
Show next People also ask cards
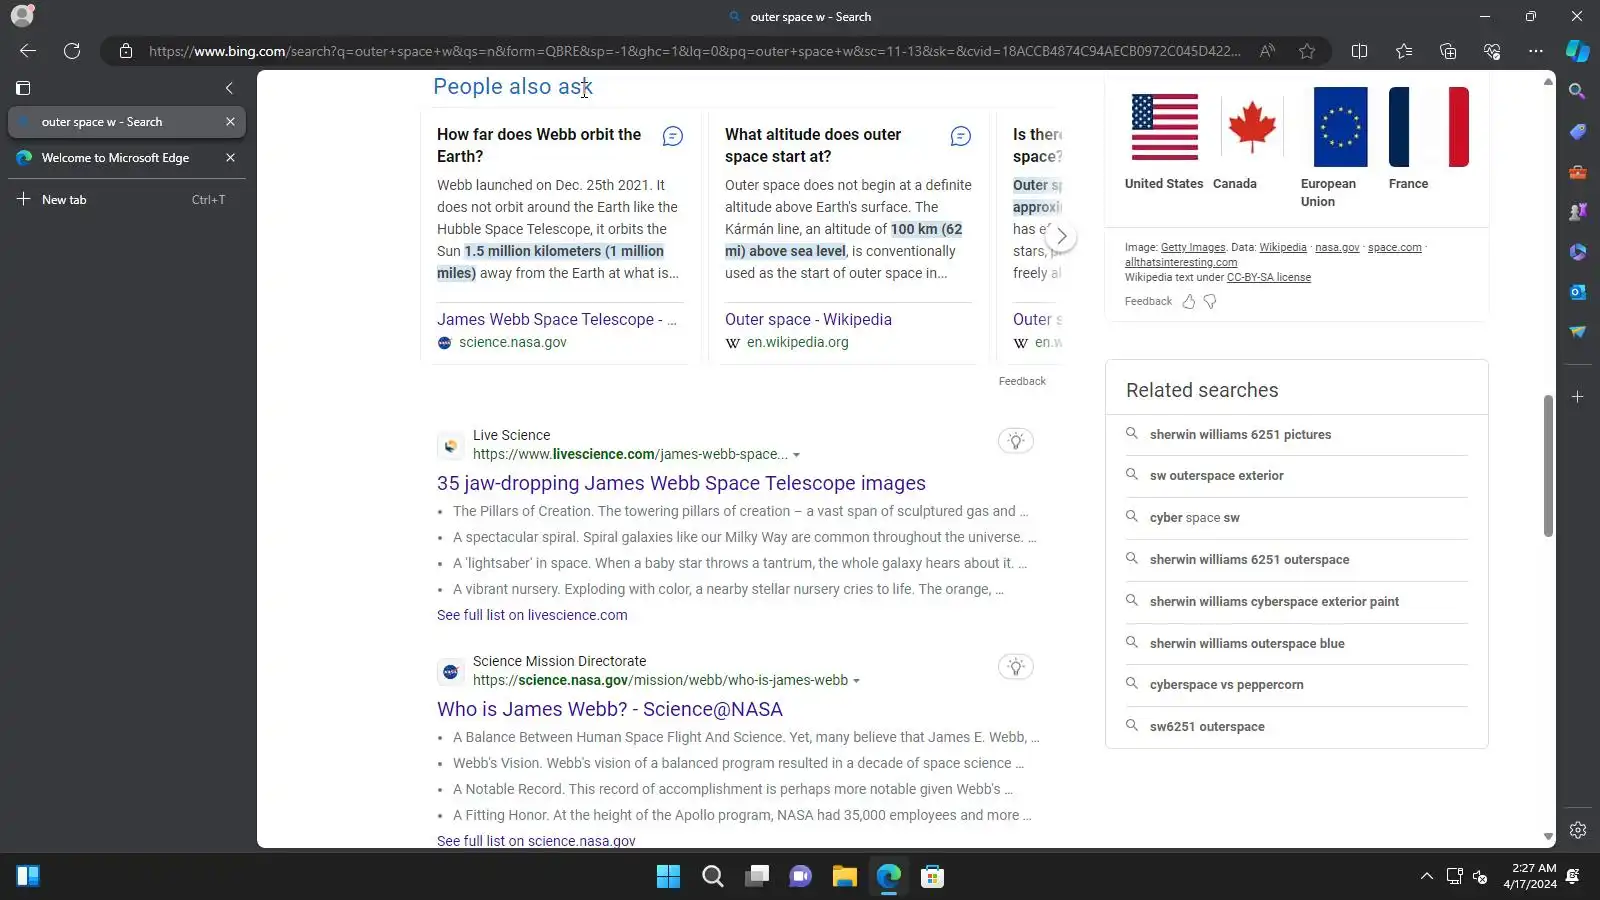point(1062,237)
